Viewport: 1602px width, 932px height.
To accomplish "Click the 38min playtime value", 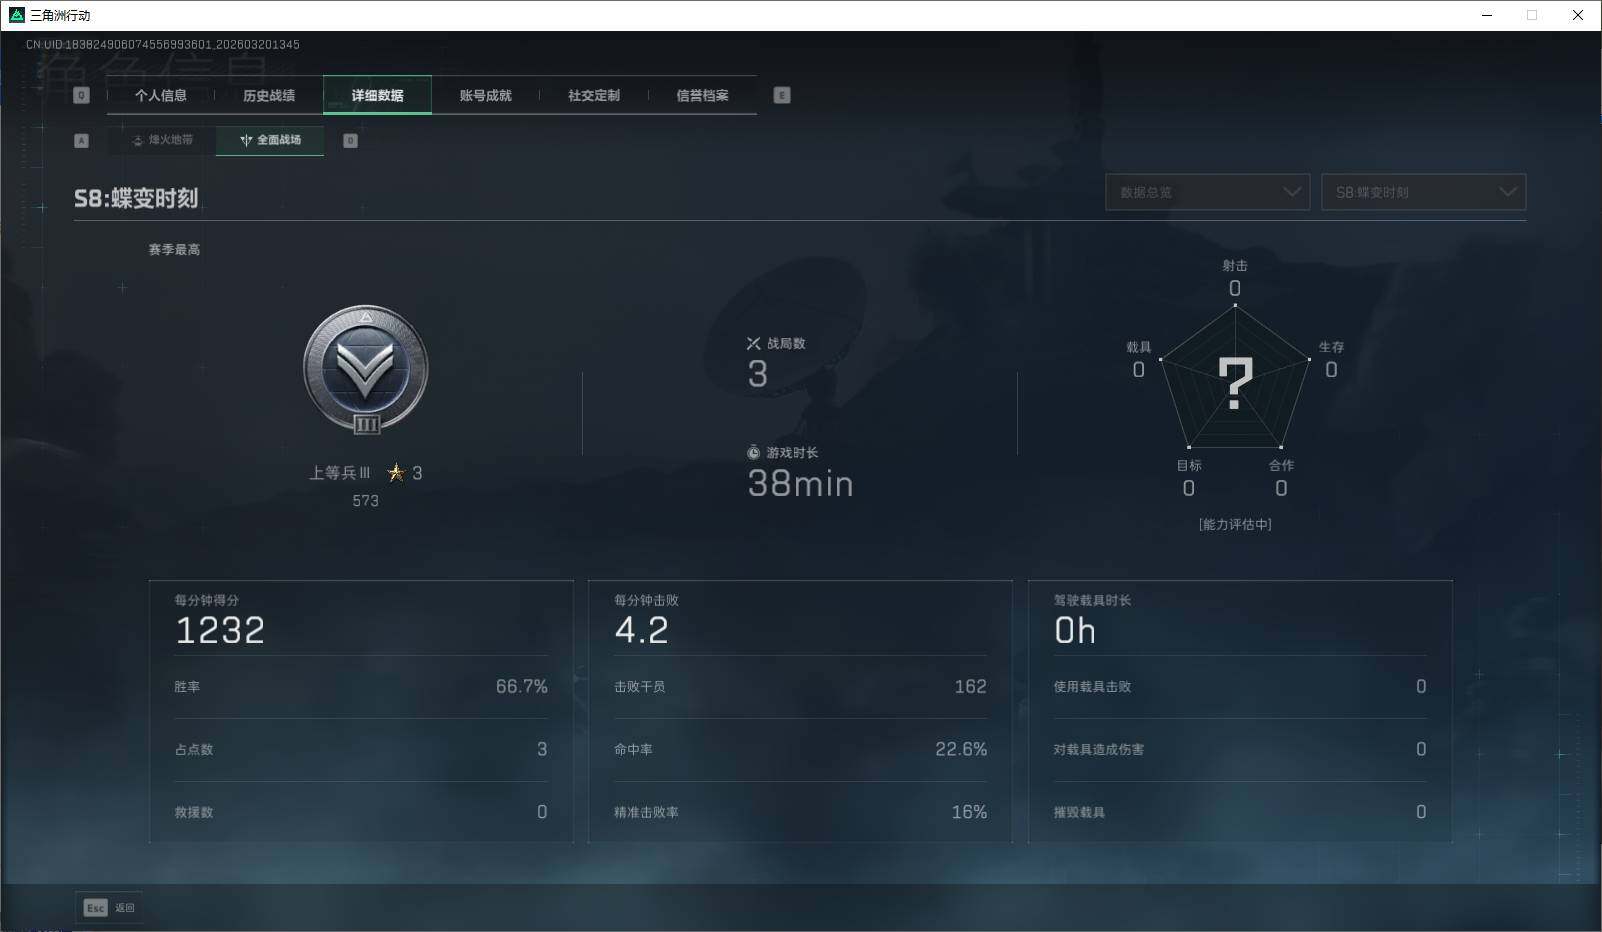I will 800,484.
